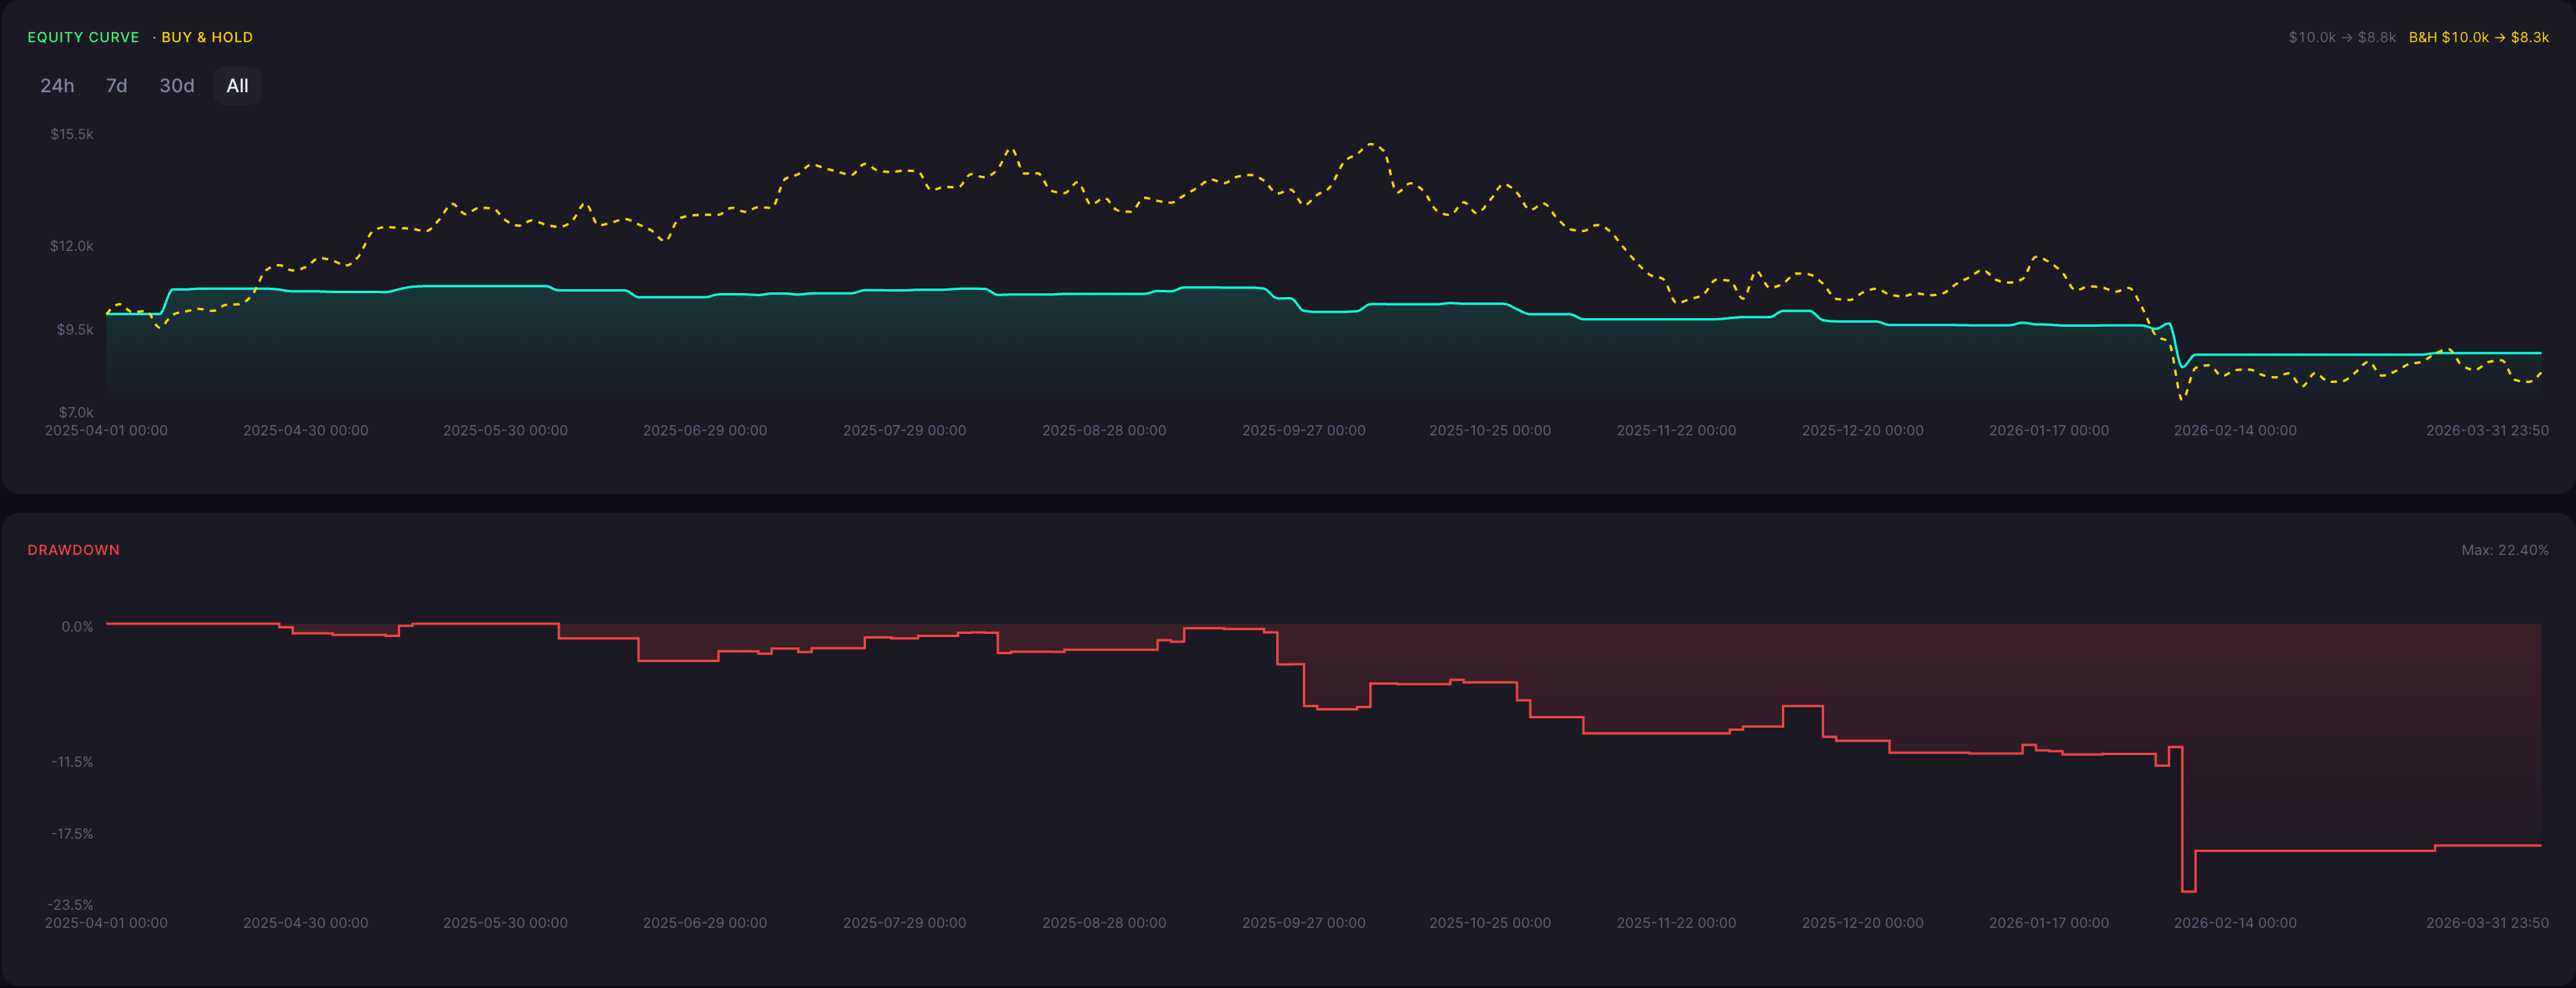The image size is (2576, 988).
Task: Click the -23.5% drawdown axis label
Action: (x=72, y=904)
